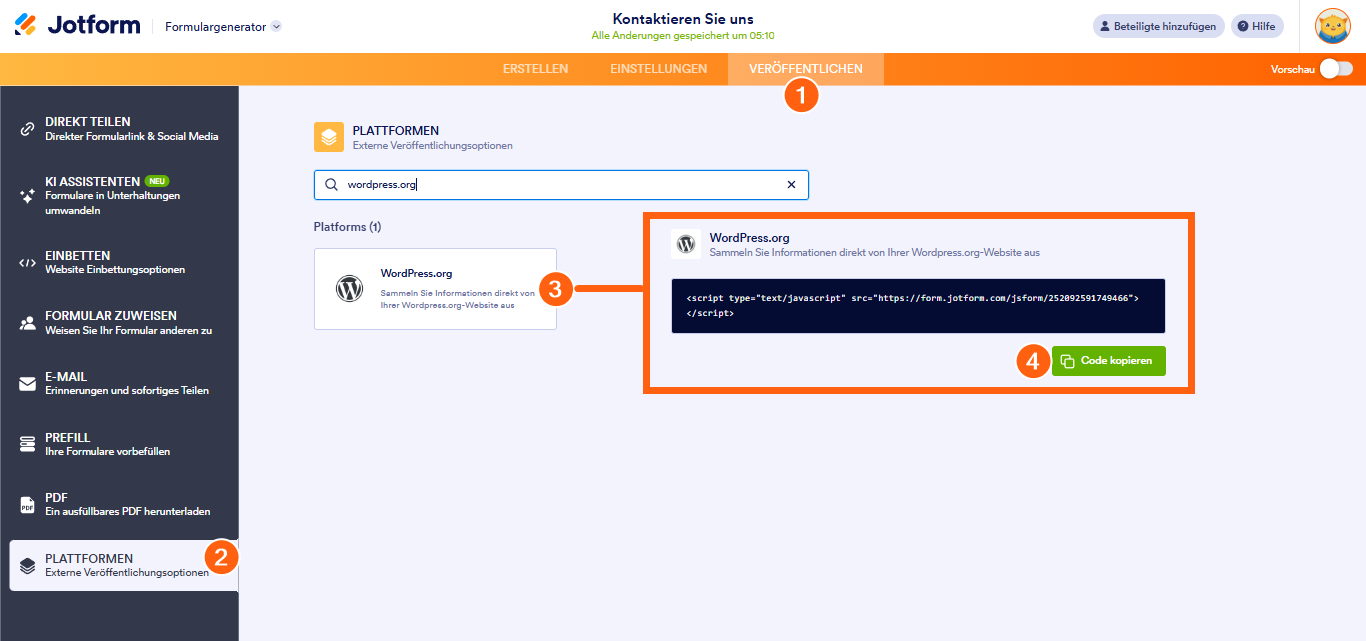Click the embed script code box
This screenshot has width=1366, height=641.
click(918, 305)
